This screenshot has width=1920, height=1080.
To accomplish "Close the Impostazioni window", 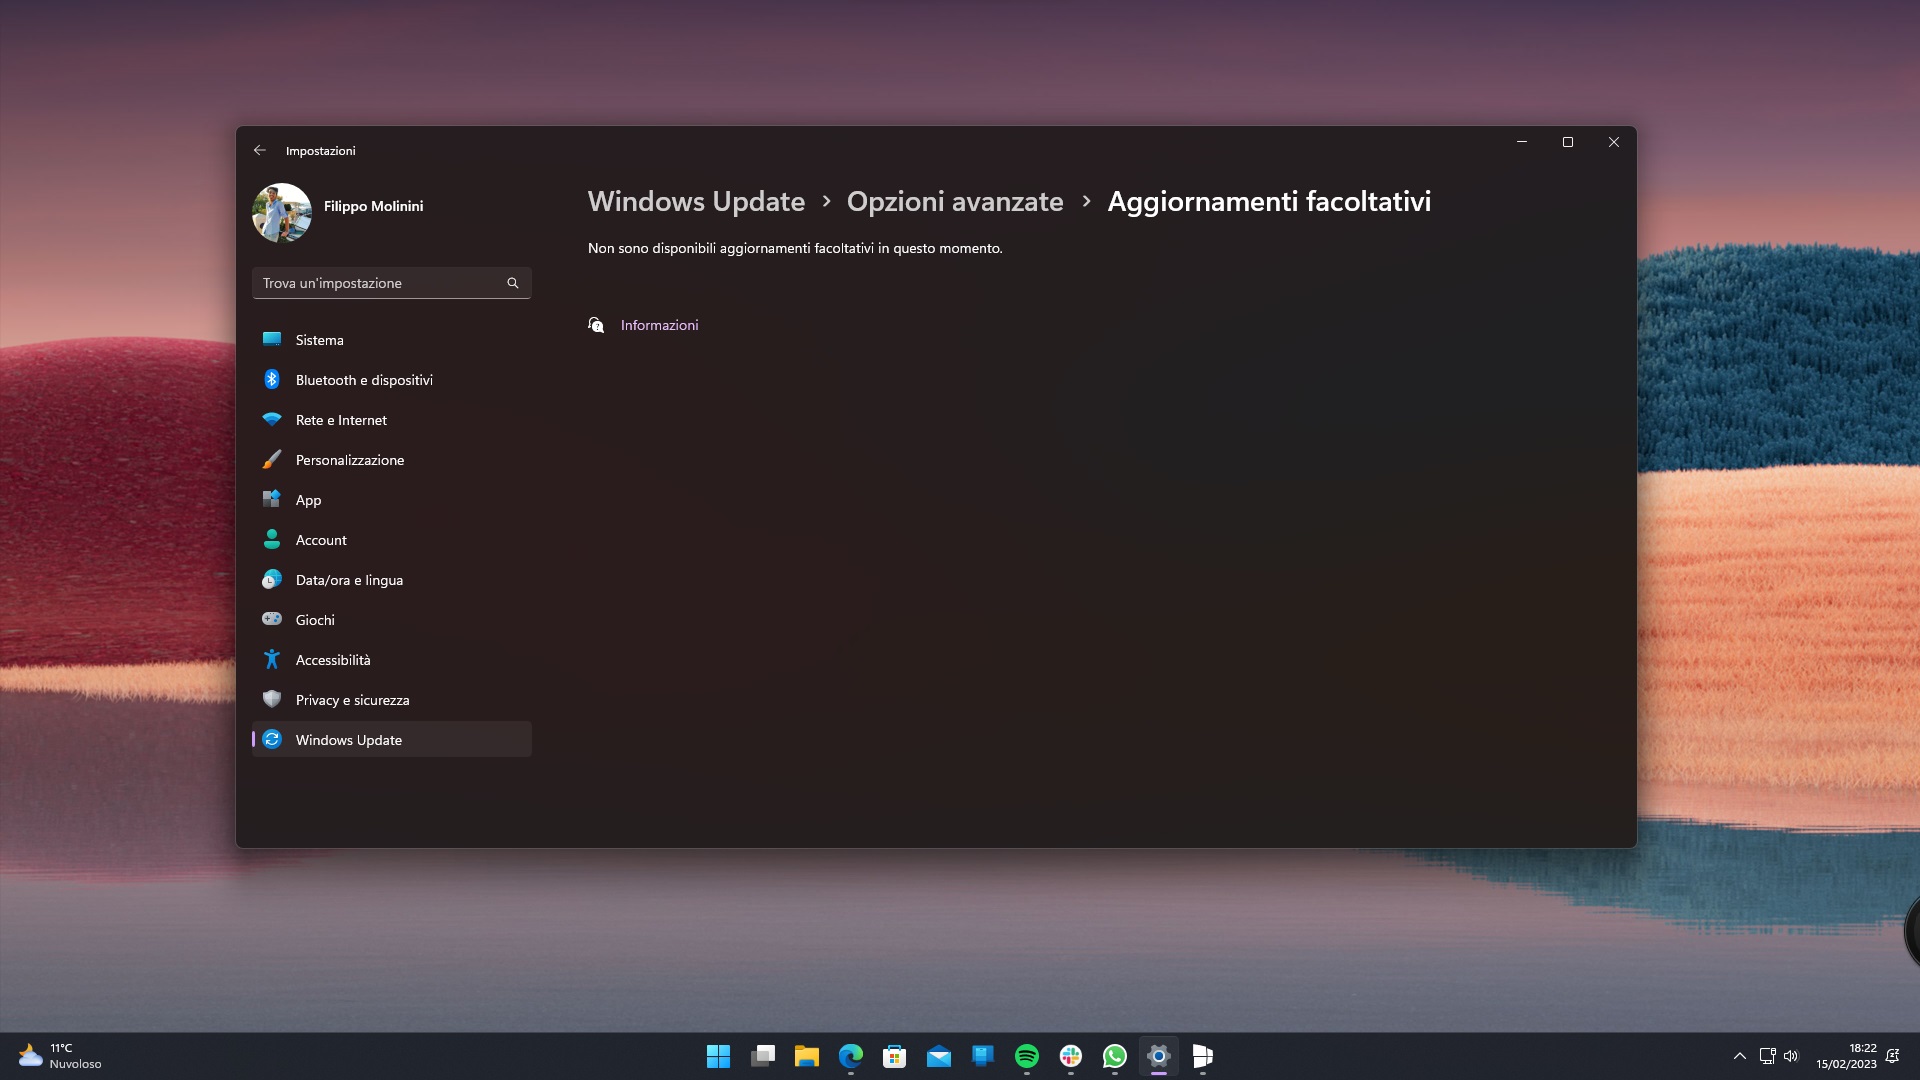I will point(1614,142).
